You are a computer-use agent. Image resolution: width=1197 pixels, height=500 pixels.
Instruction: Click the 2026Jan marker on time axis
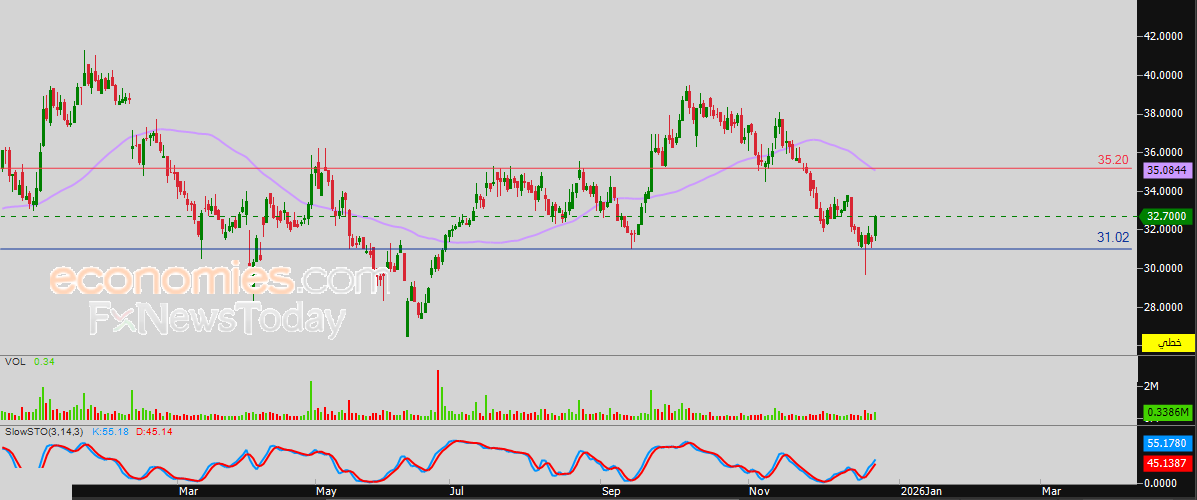click(920, 492)
